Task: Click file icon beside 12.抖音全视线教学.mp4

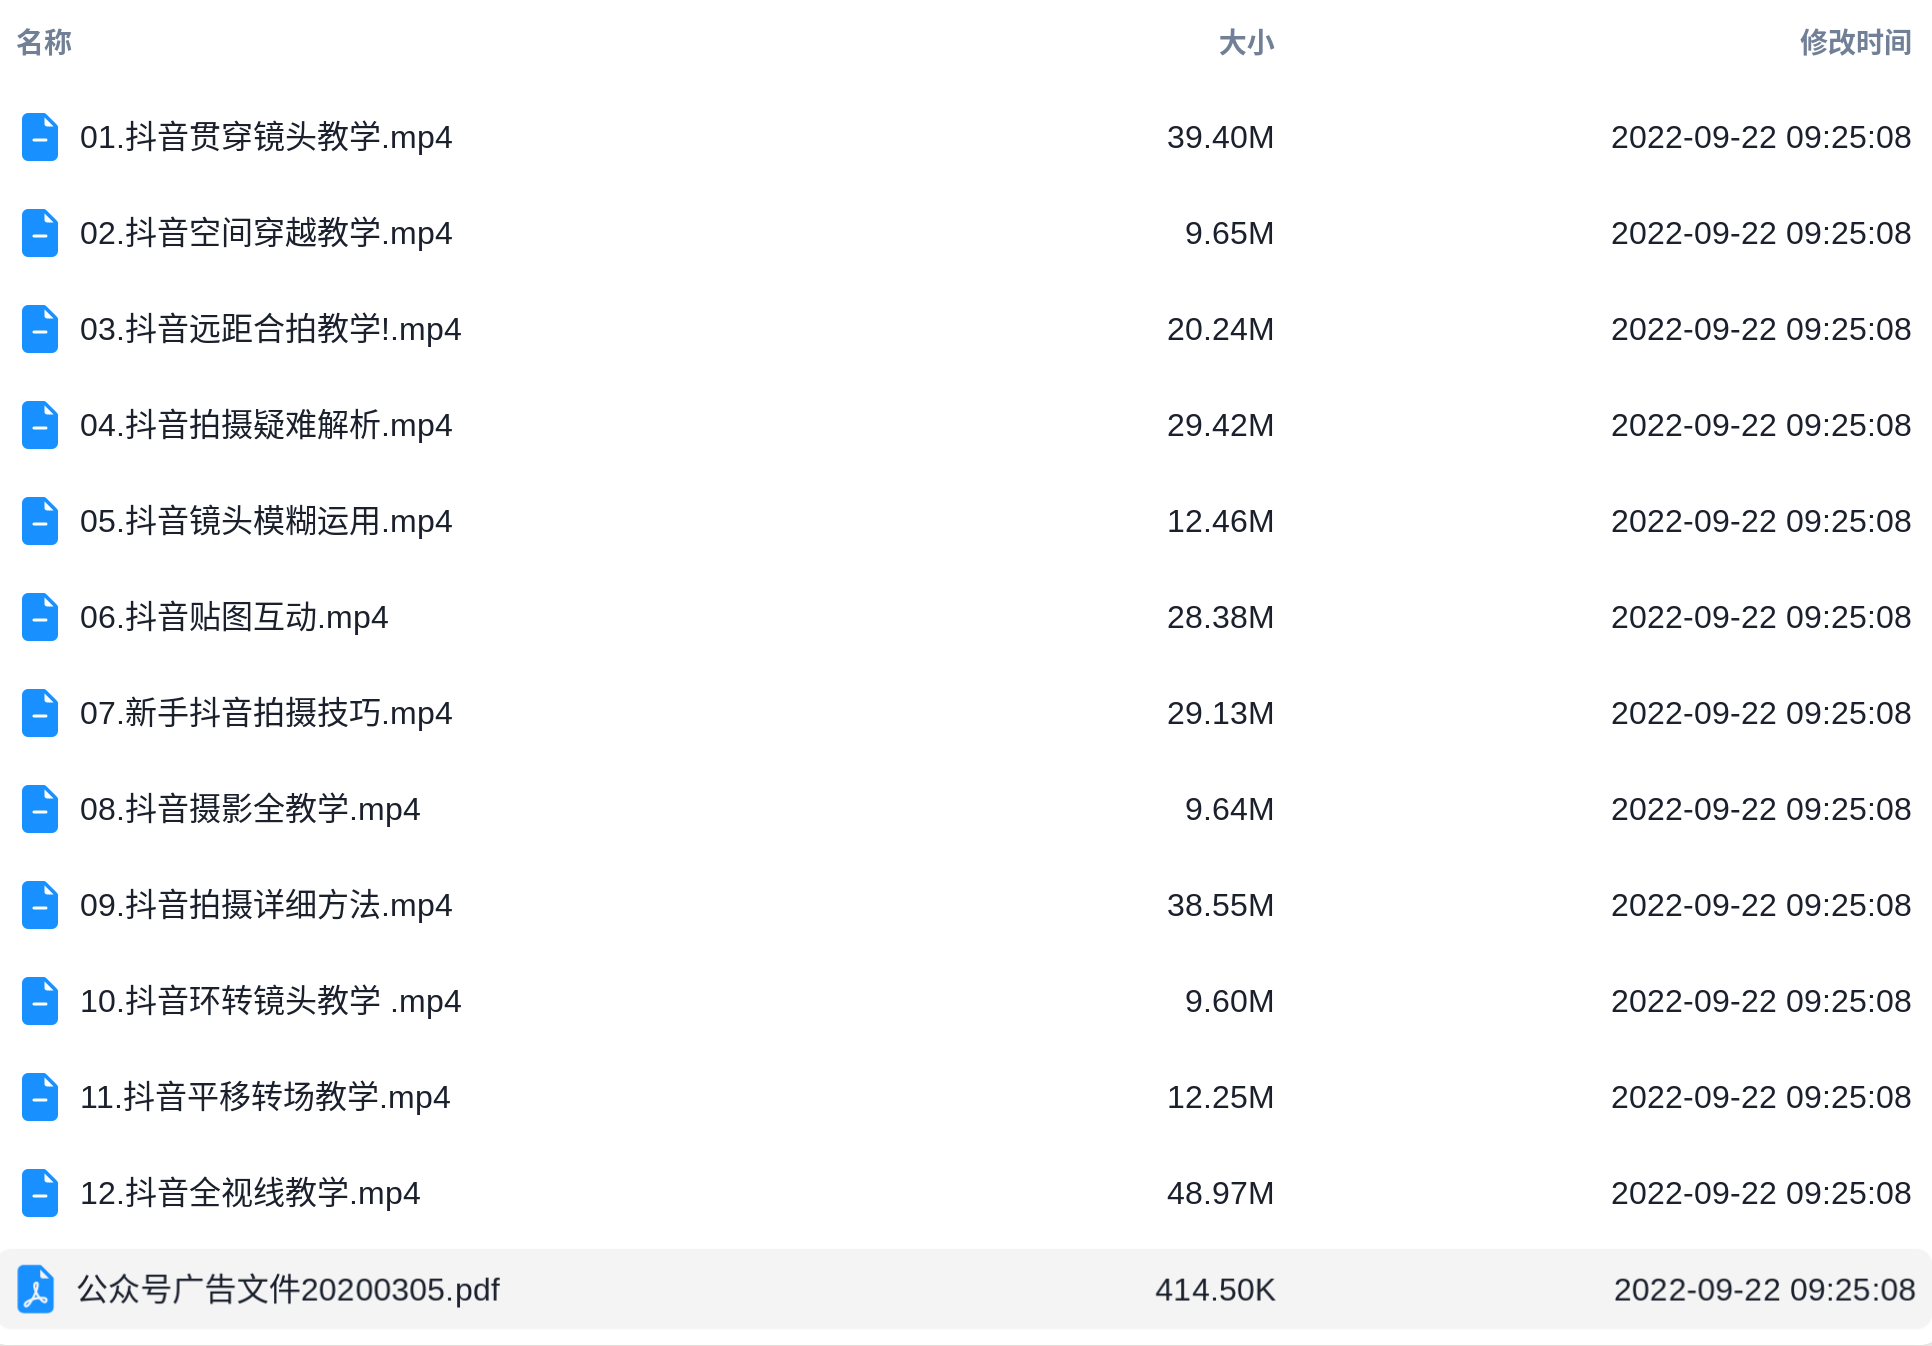Action: (x=40, y=1193)
